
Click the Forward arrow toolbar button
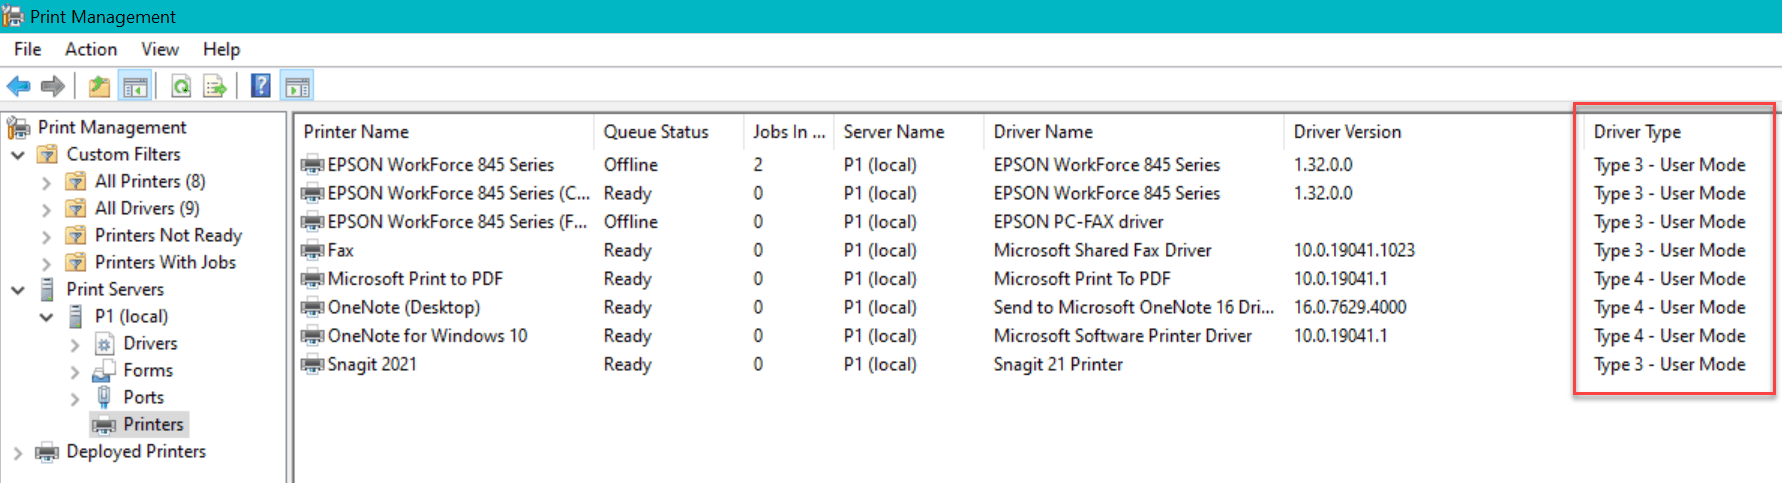click(53, 87)
